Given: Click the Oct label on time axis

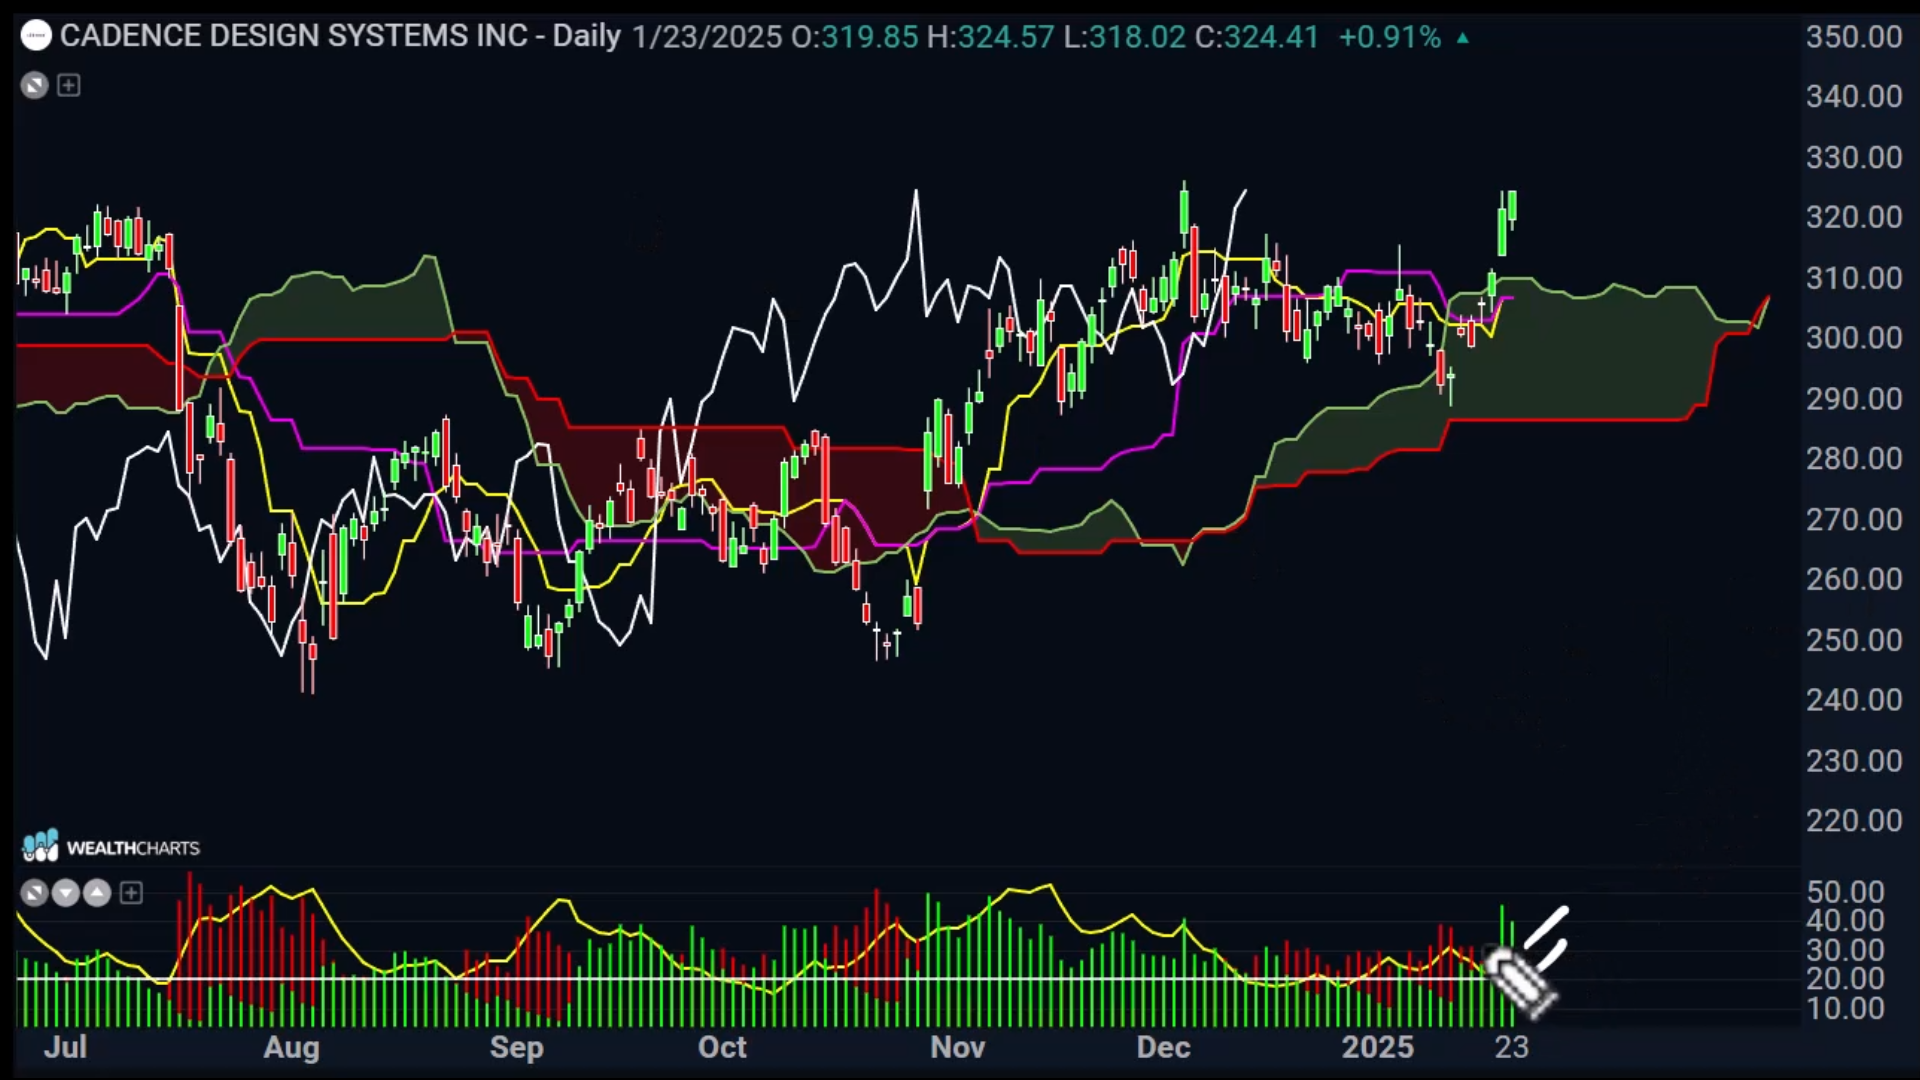Looking at the screenshot, I should tap(722, 1047).
